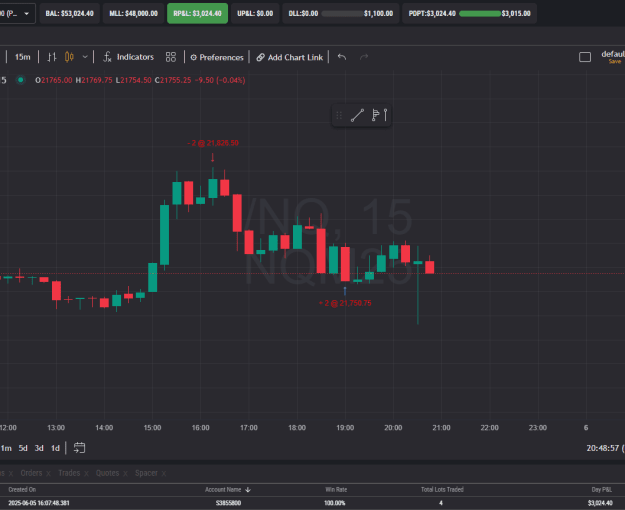Switch to the Orders tab

(31, 473)
